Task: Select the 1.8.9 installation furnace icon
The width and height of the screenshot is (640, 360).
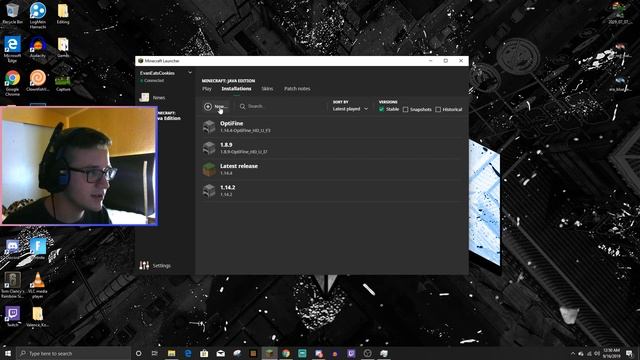Action: (209, 148)
